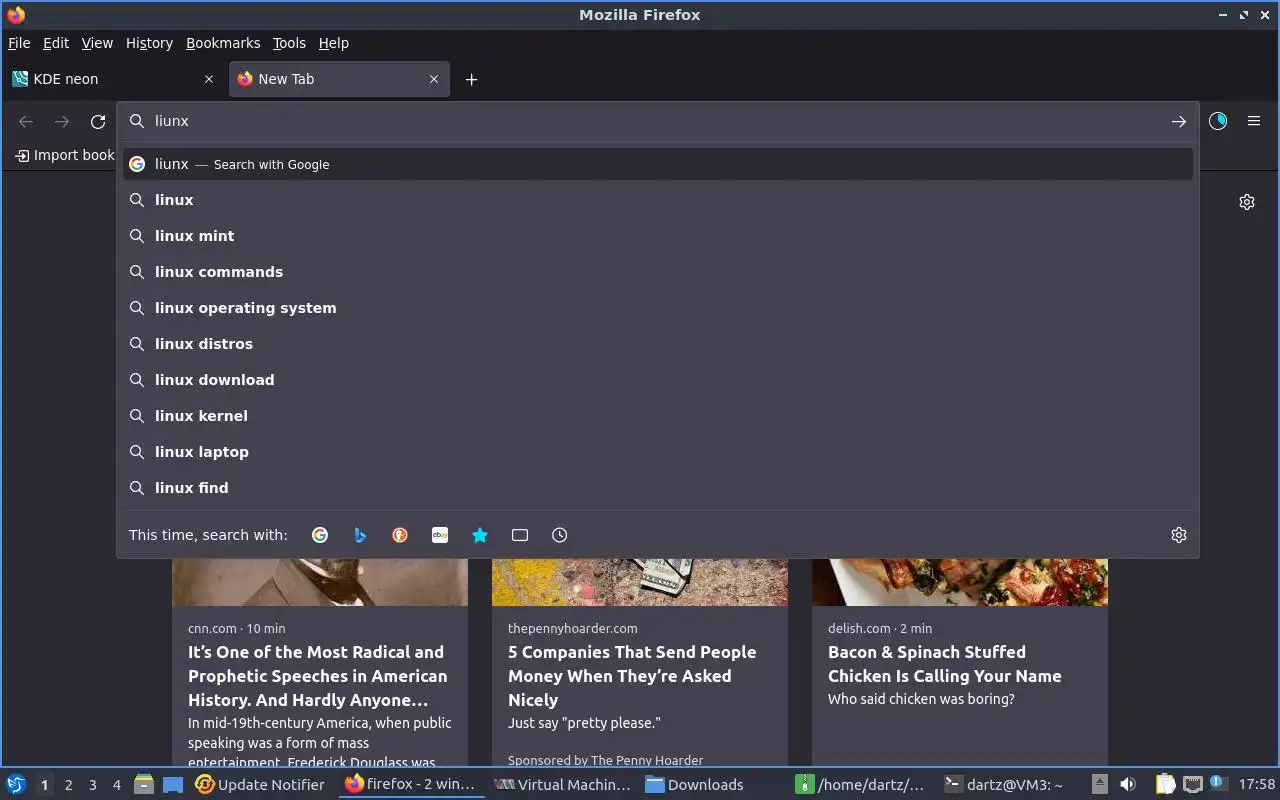Switch to the New Tab tab
This screenshot has height=800, width=1280.
pos(339,79)
